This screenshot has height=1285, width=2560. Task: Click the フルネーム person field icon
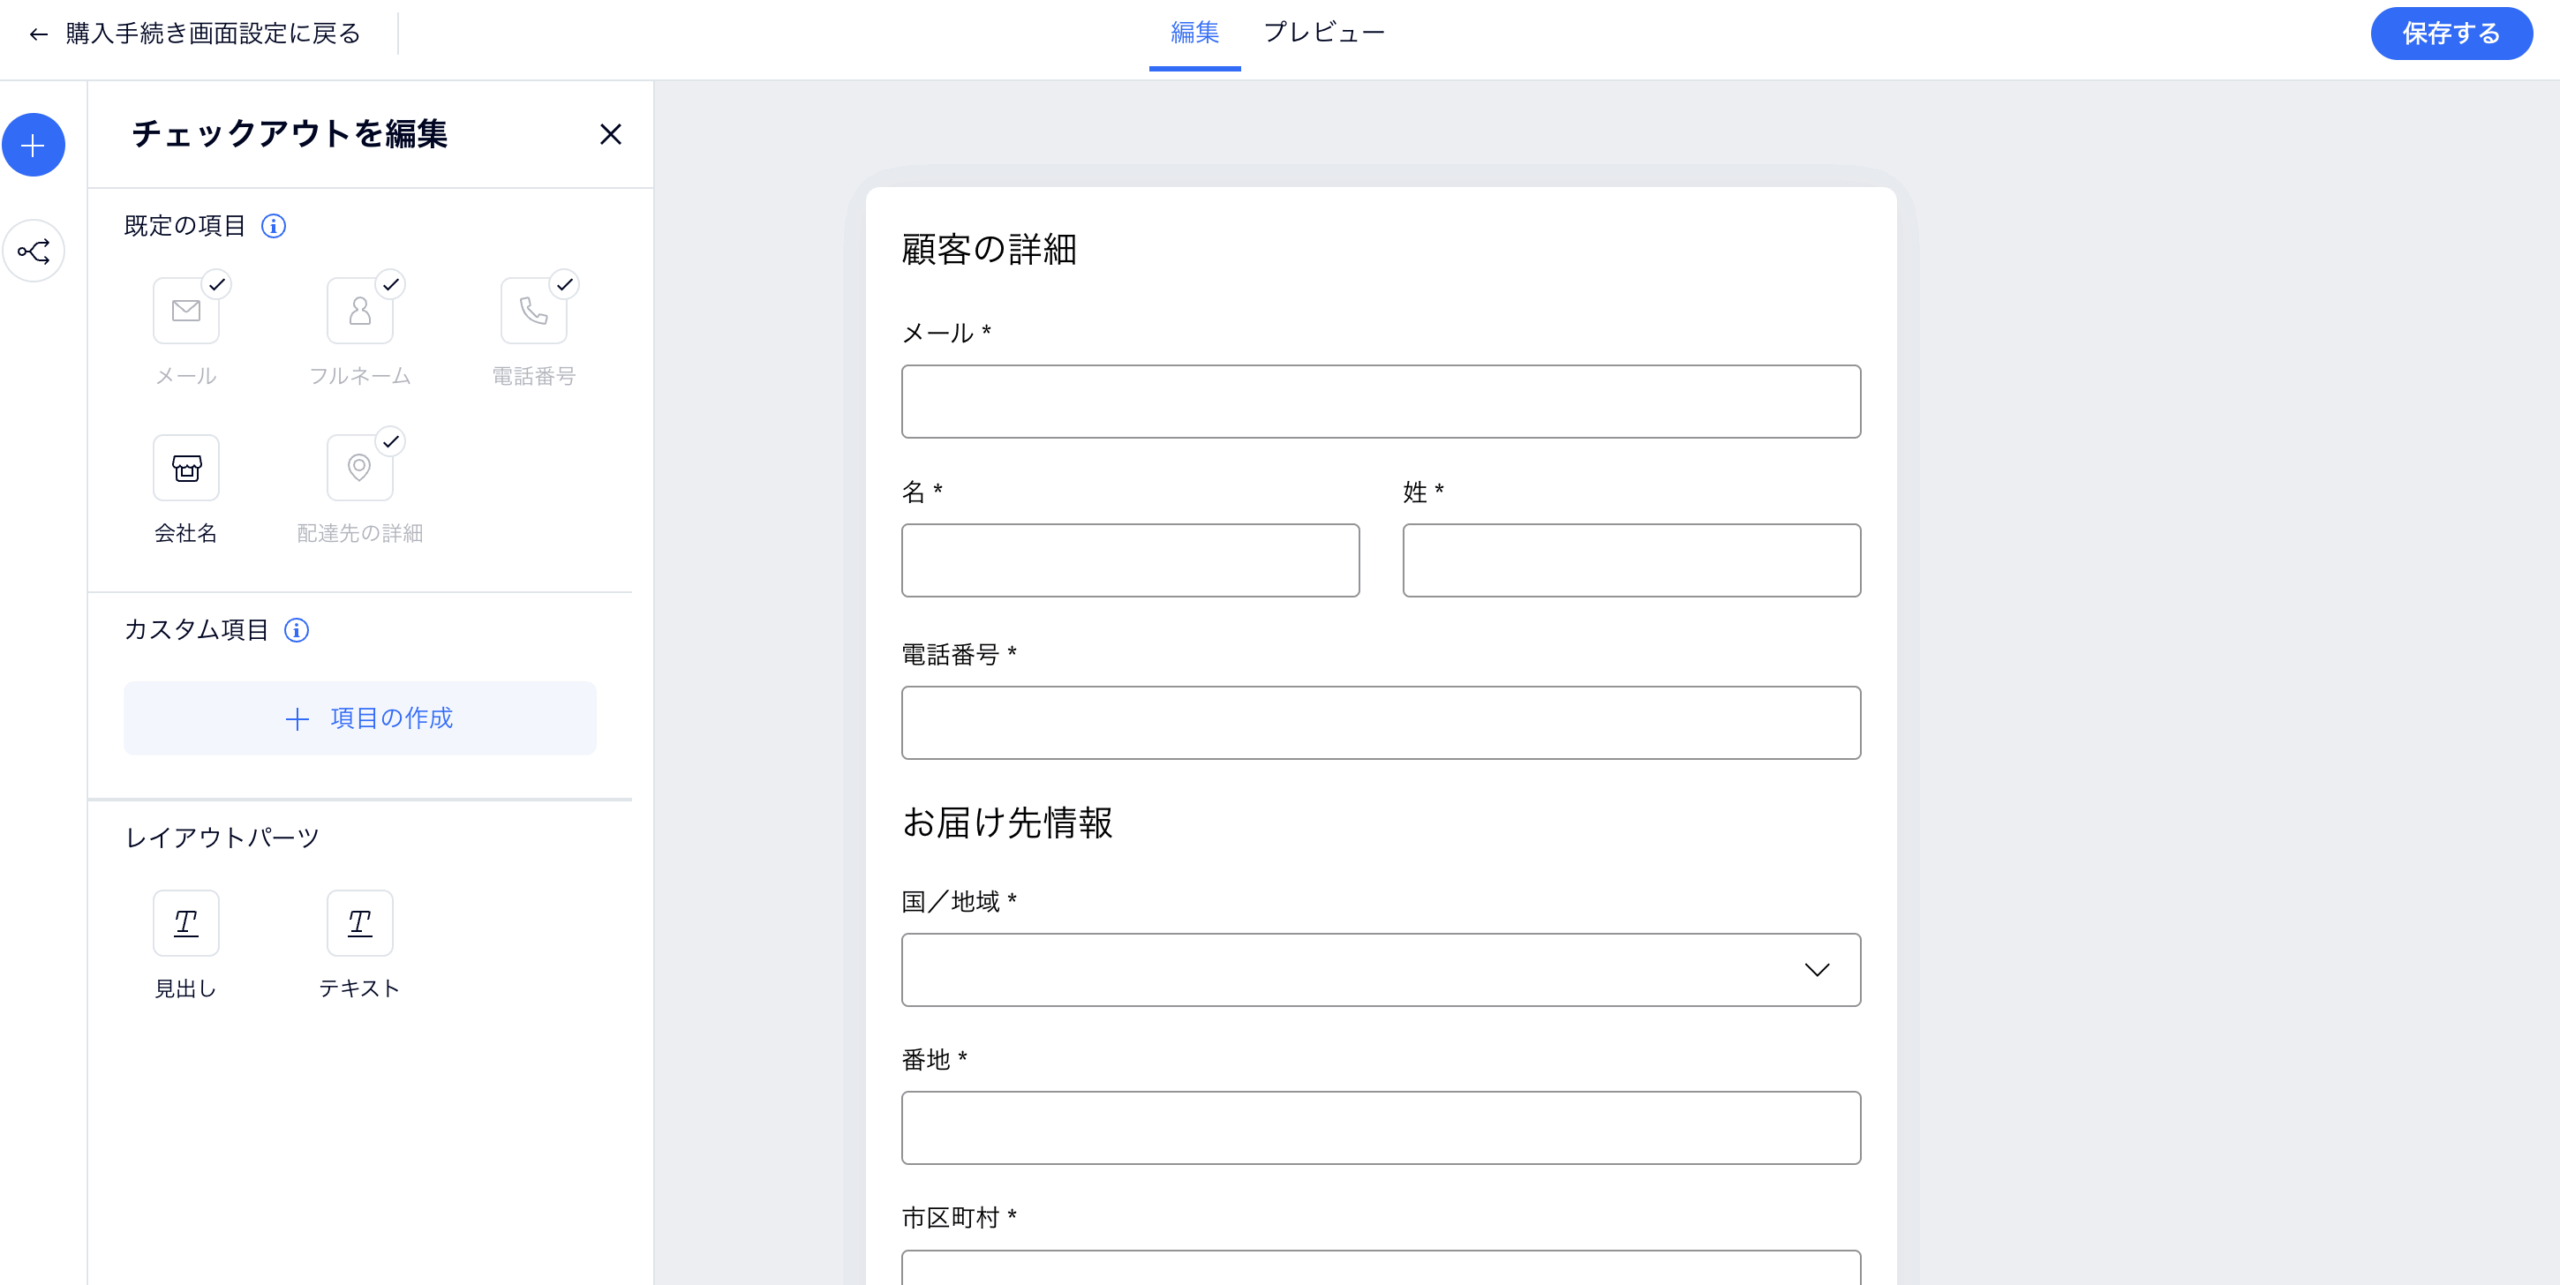[360, 311]
